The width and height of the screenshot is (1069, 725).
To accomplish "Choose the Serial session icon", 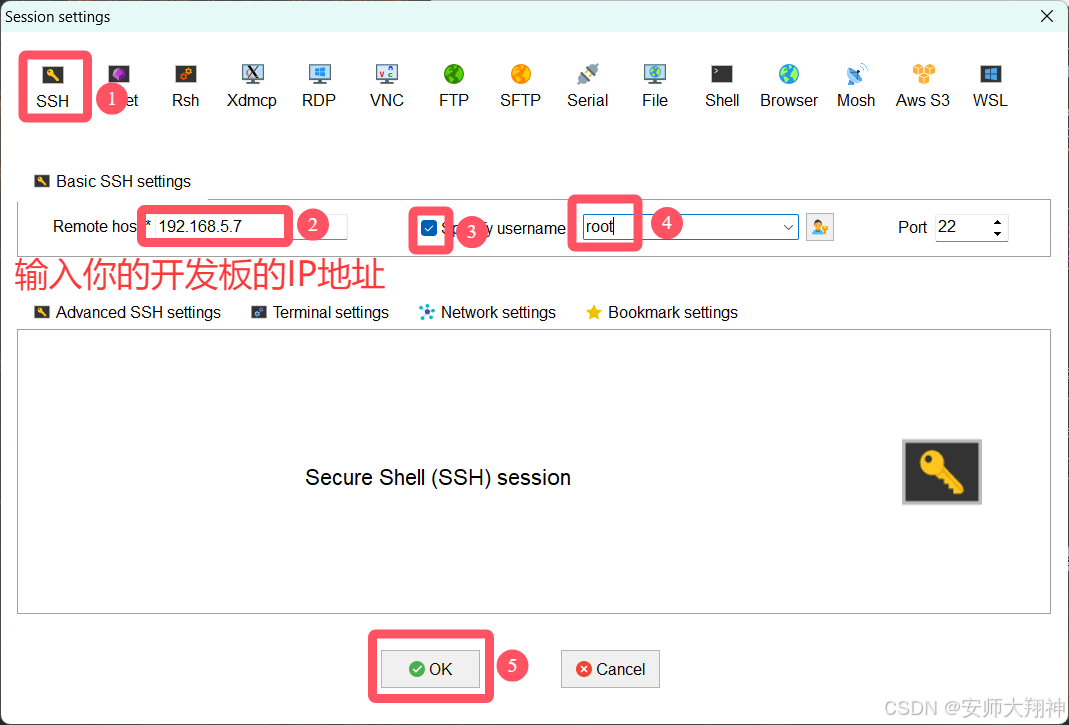I will [x=587, y=87].
